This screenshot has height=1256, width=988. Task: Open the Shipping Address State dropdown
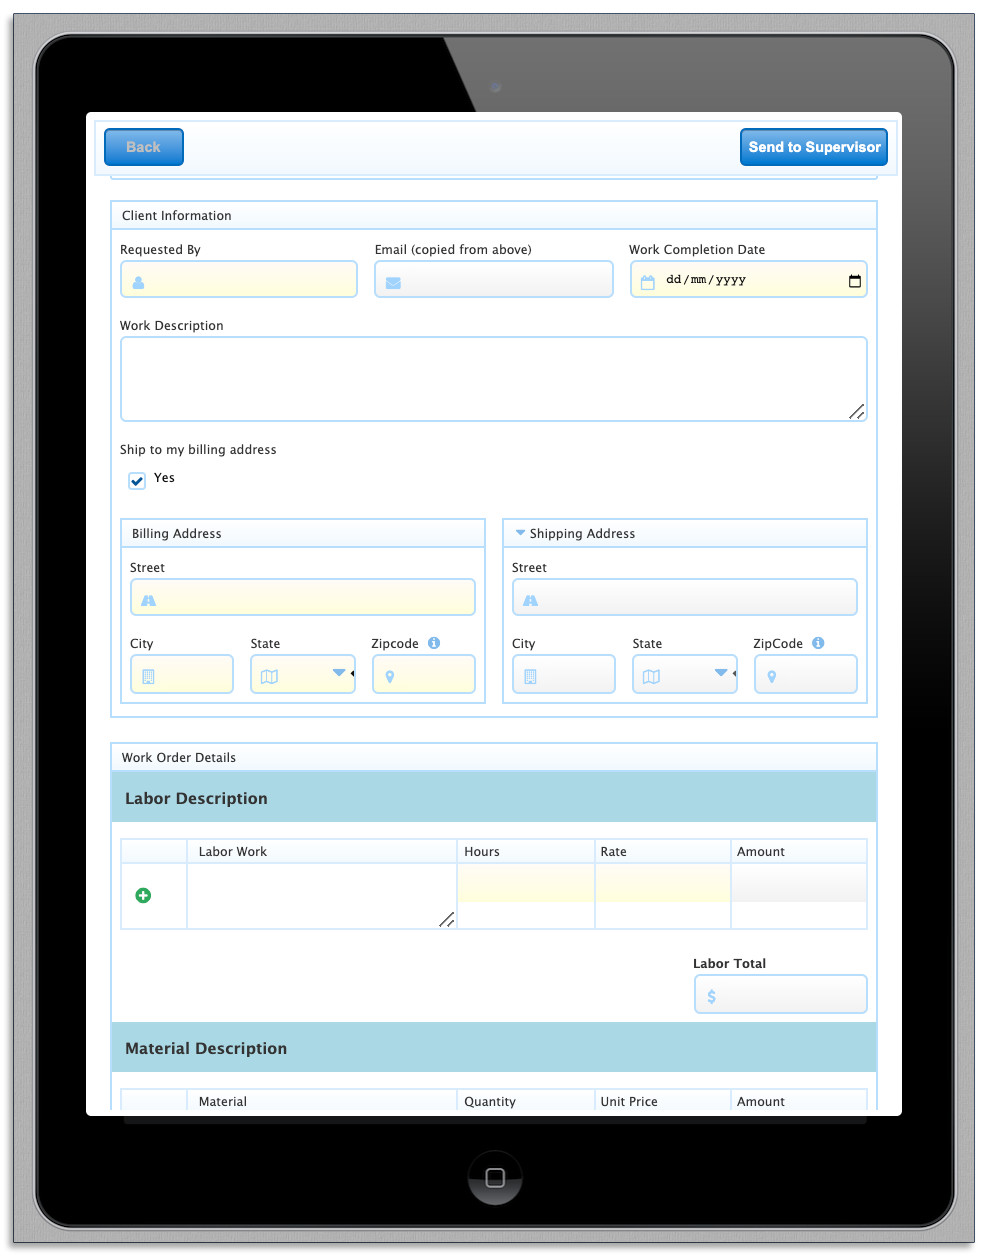[x=685, y=674]
